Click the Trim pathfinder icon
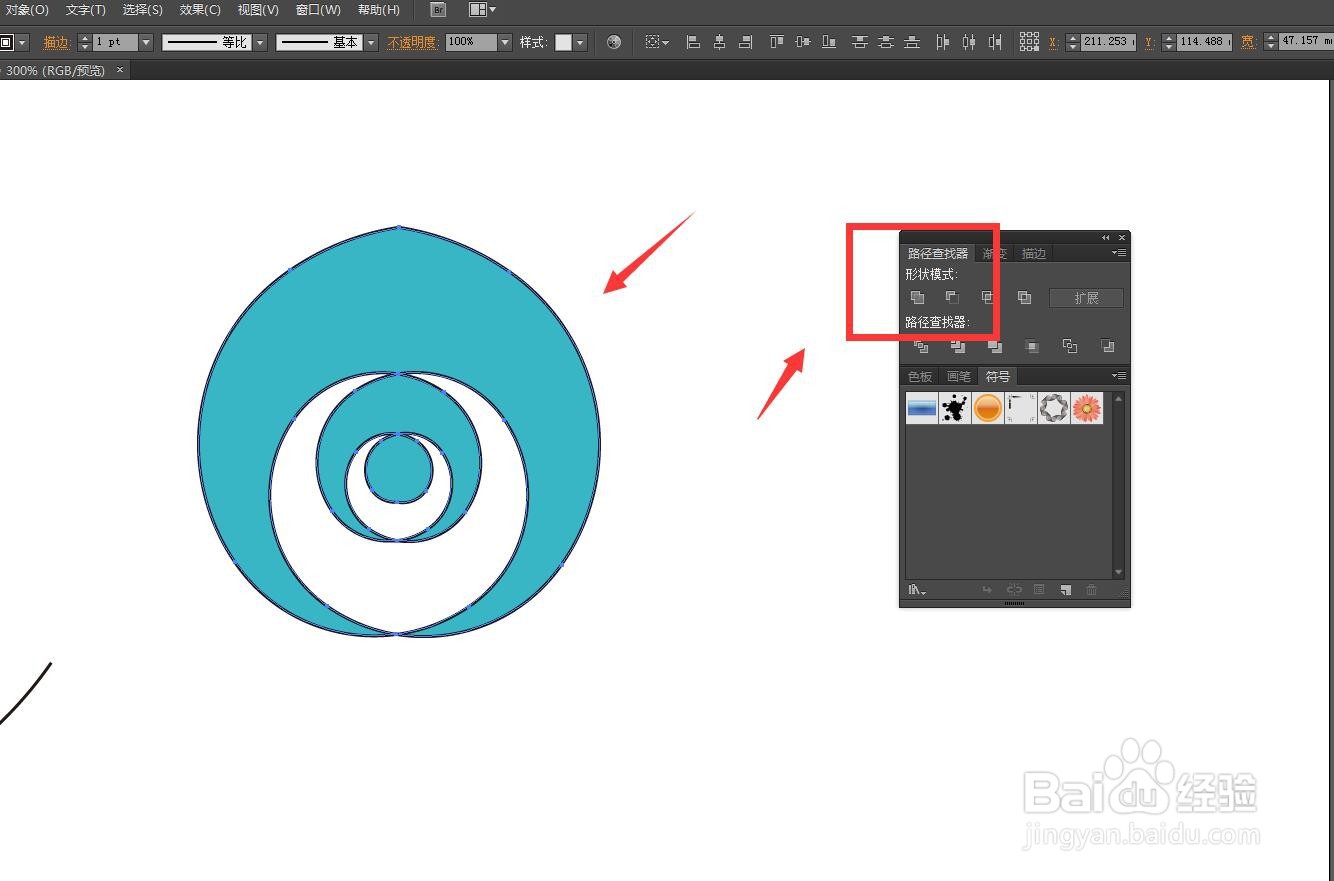 958,346
